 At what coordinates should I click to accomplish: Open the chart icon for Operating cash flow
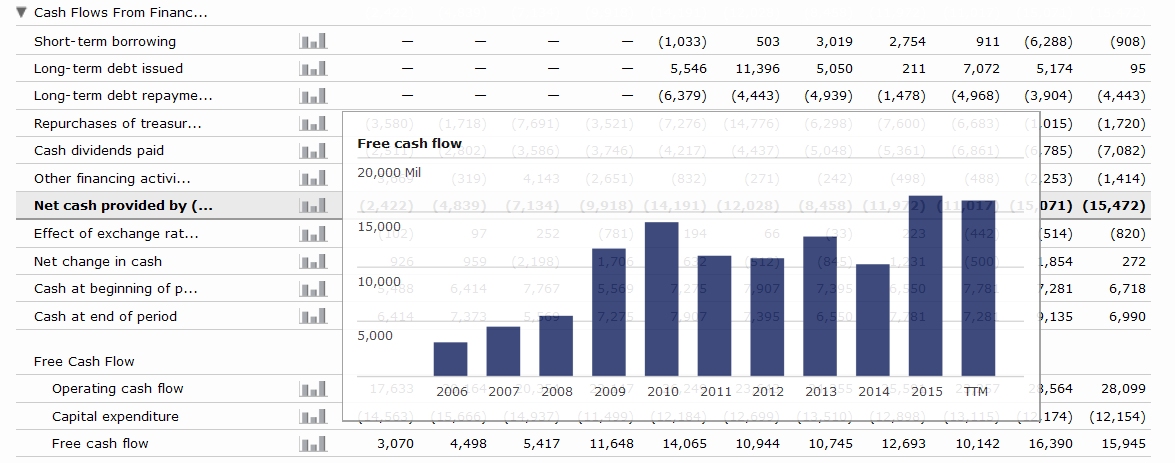coord(313,389)
